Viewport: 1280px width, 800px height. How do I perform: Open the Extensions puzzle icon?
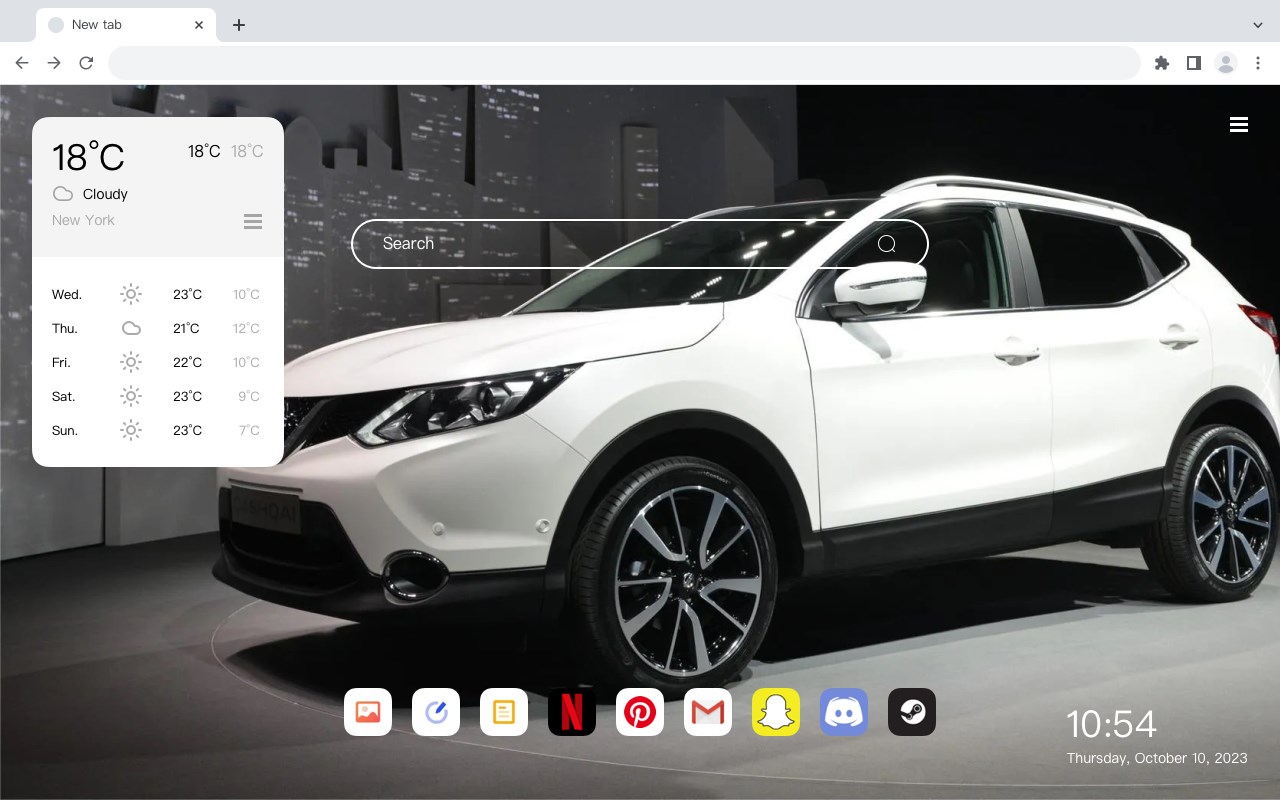coord(1161,63)
